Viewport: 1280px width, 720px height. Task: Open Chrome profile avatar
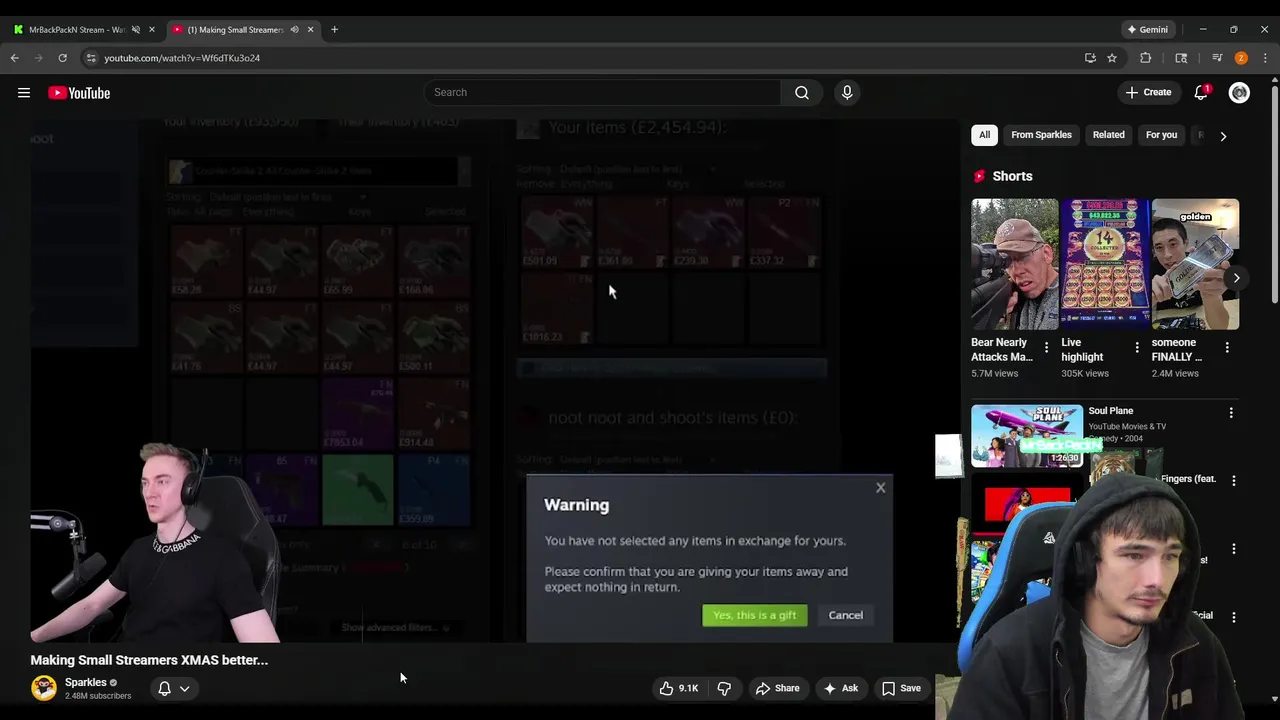point(1241,58)
